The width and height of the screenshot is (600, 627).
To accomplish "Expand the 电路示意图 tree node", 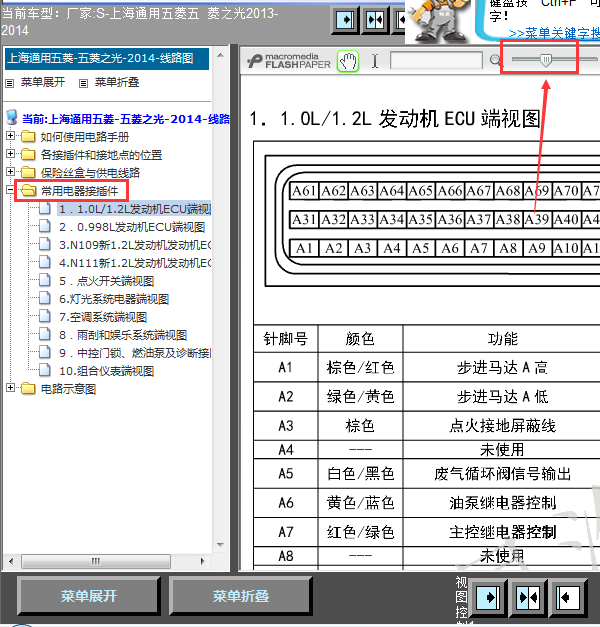I will click(x=11, y=387).
